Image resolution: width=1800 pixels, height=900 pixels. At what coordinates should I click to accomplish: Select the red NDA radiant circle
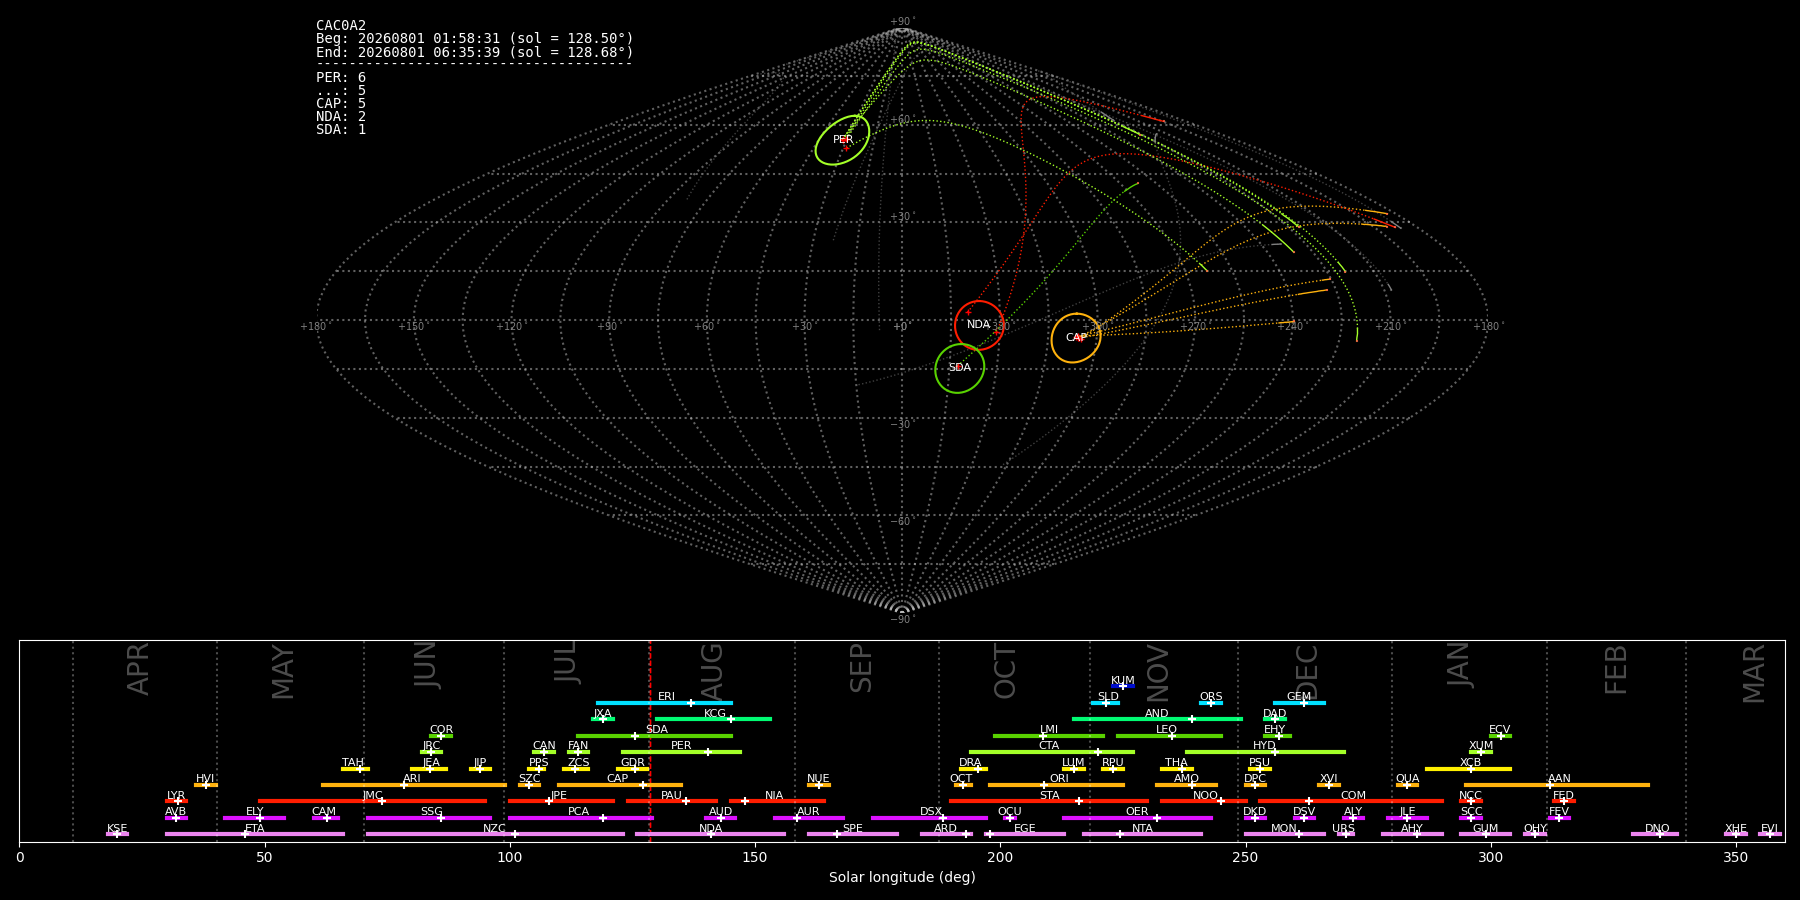[979, 325]
